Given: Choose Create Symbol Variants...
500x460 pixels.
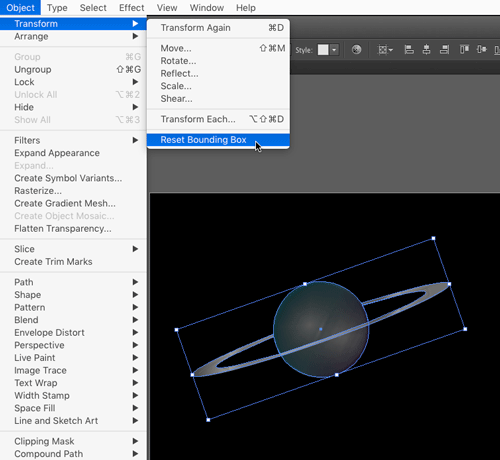Looking at the screenshot, I should [x=73, y=178].
